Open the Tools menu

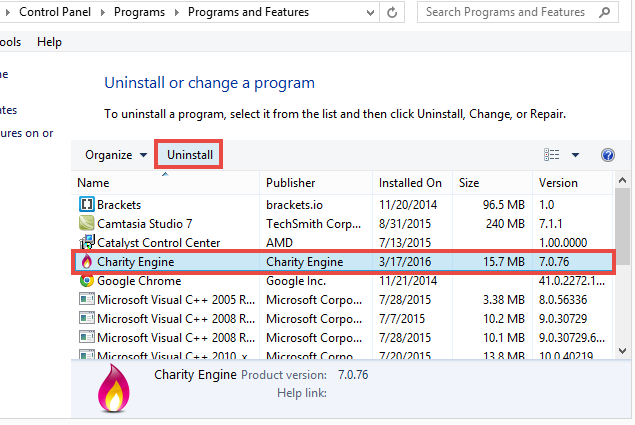pyautogui.click(x=10, y=42)
